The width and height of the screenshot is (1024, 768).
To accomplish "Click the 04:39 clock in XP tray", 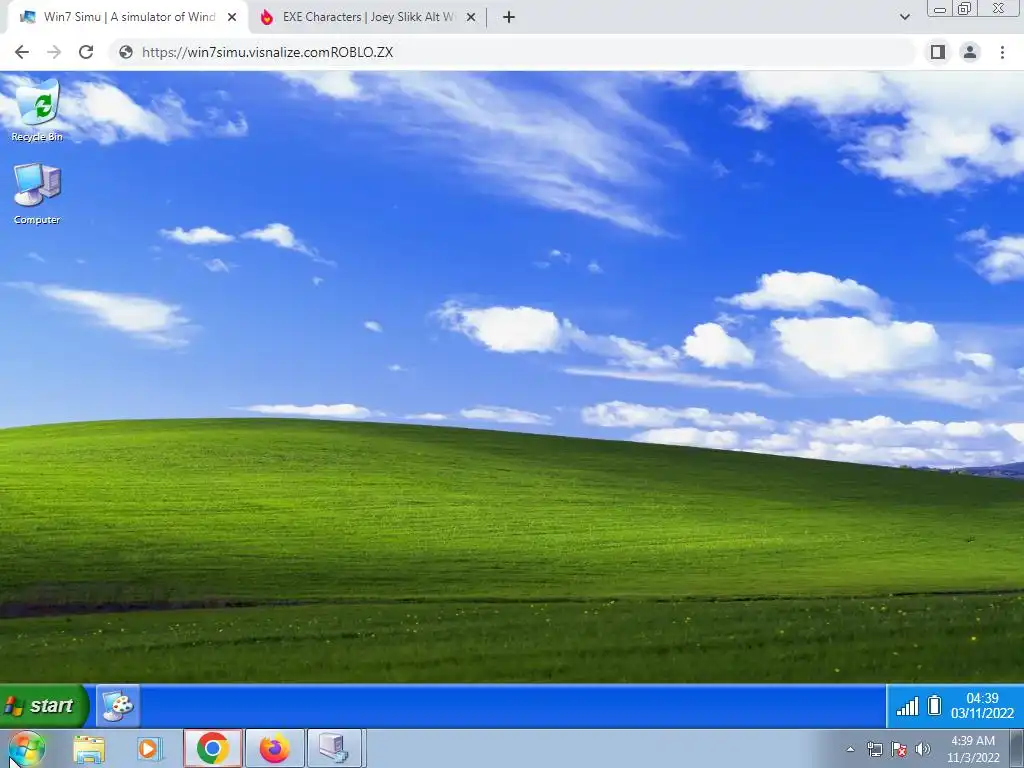I will [982, 706].
